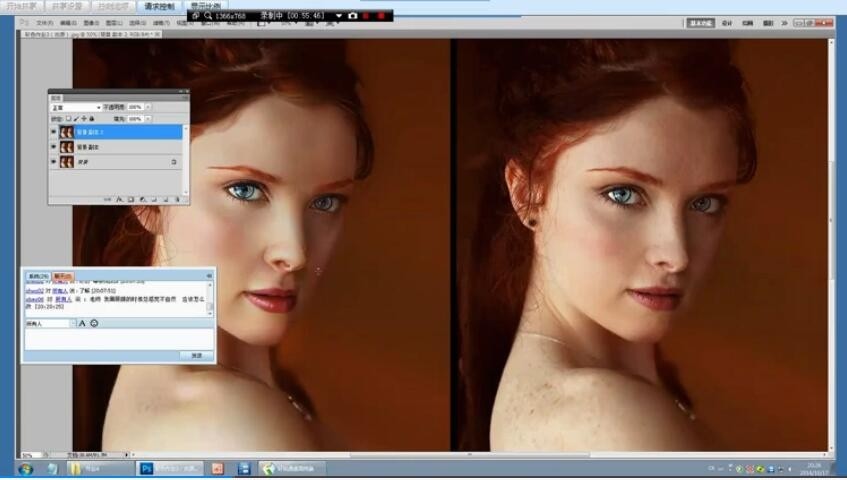Click the magnifier icon on recorder bar
The height and width of the screenshot is (480, 847).
pyautogui.click(x=208, y=16)
